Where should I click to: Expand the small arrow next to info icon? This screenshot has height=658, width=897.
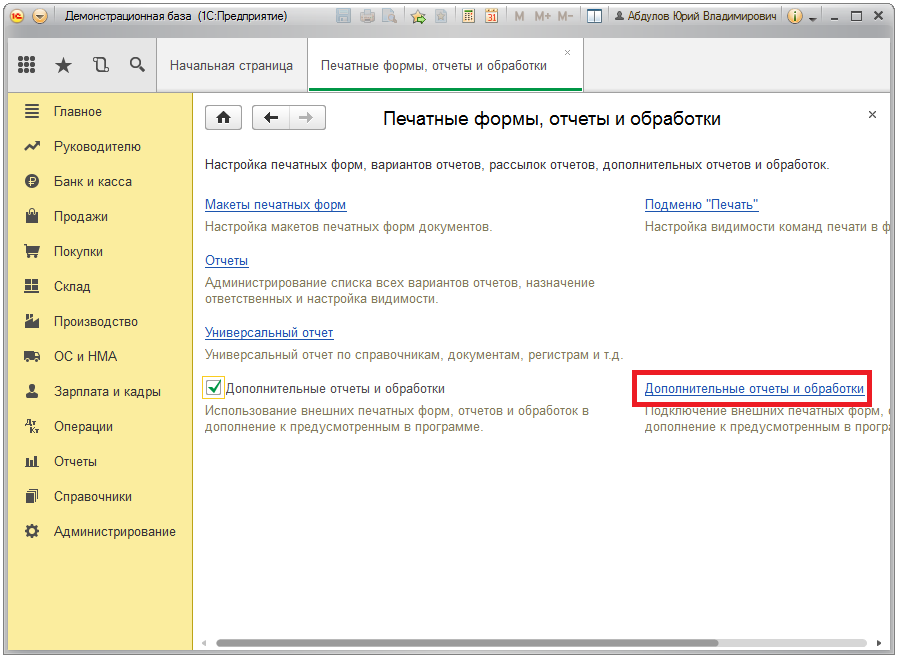(x=812, y=18)
